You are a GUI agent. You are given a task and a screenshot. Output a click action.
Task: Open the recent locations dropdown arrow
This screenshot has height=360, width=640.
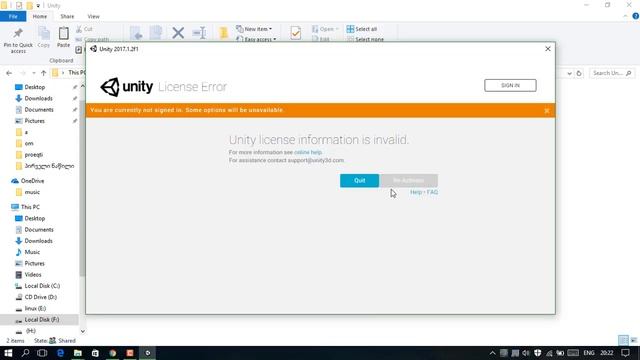[33, 73]
